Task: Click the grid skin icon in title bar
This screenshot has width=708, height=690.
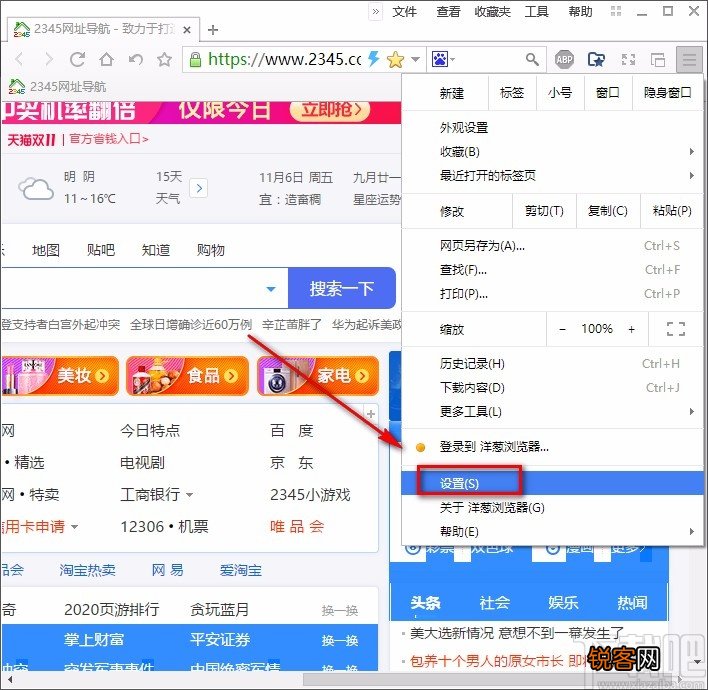Action: point(616,11)
